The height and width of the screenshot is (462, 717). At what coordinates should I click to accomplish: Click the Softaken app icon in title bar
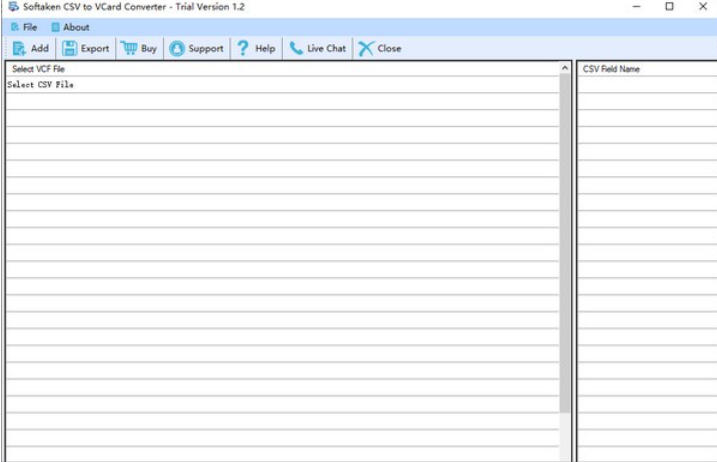point(12,7)
